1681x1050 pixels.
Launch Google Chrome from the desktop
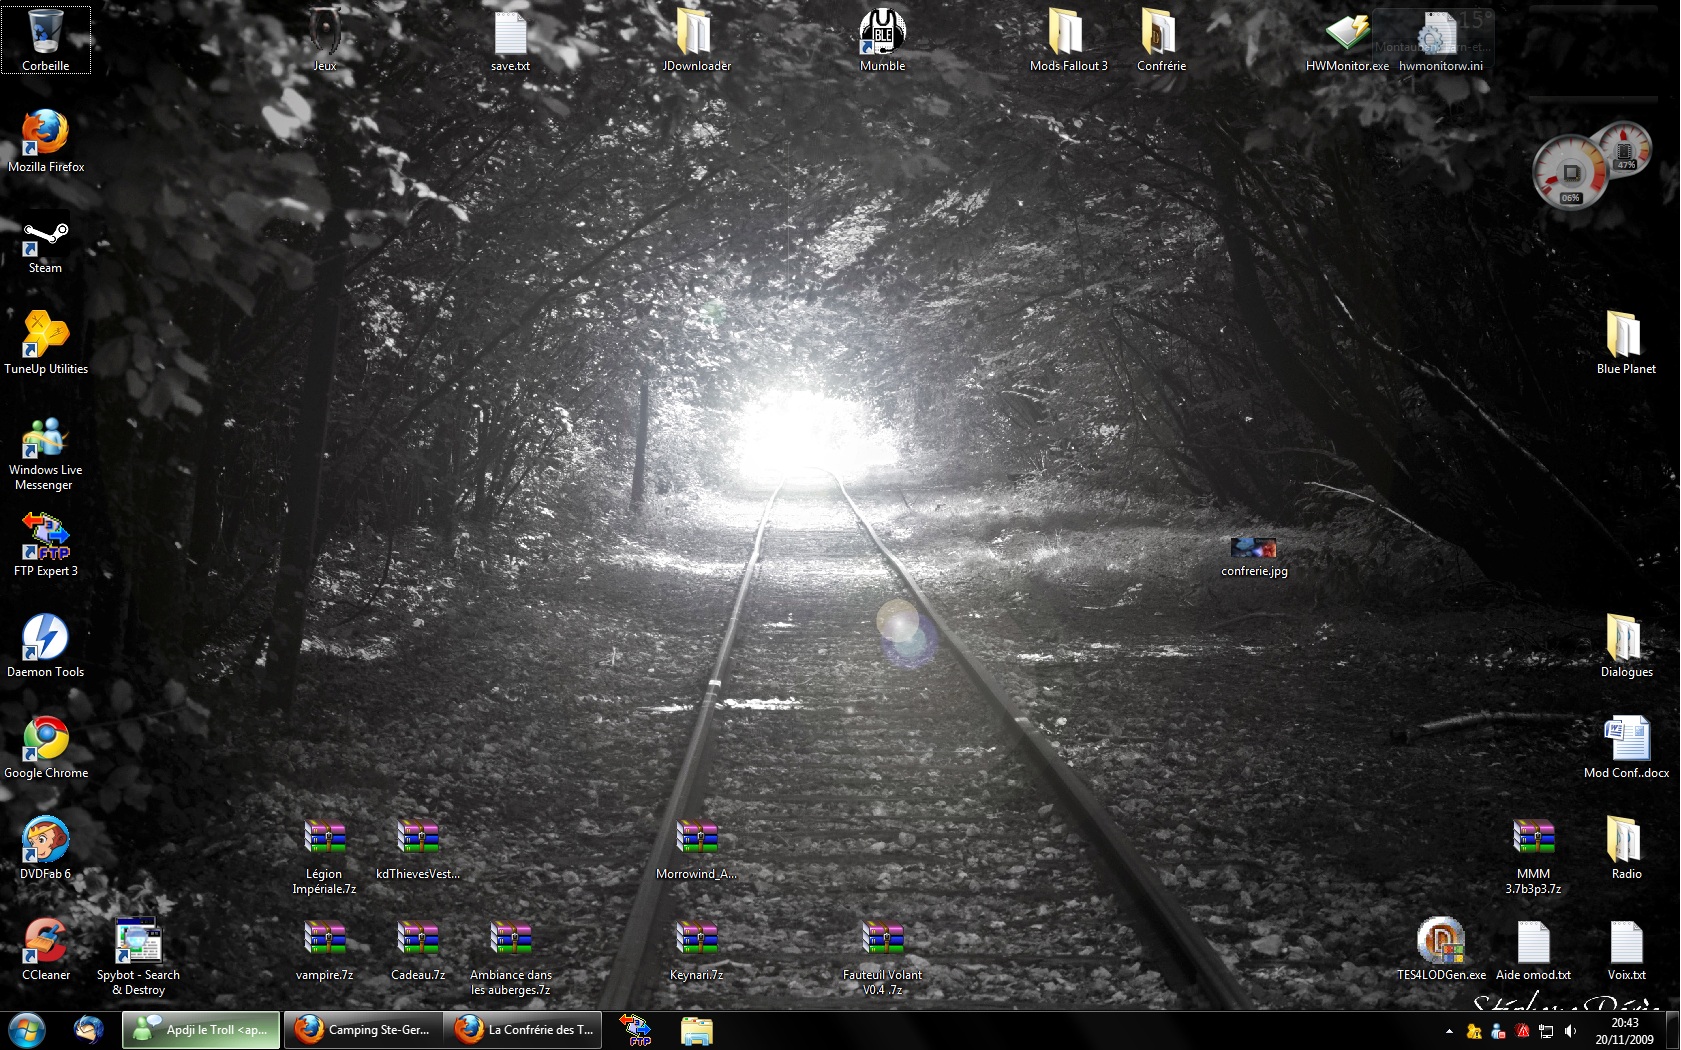45,747
